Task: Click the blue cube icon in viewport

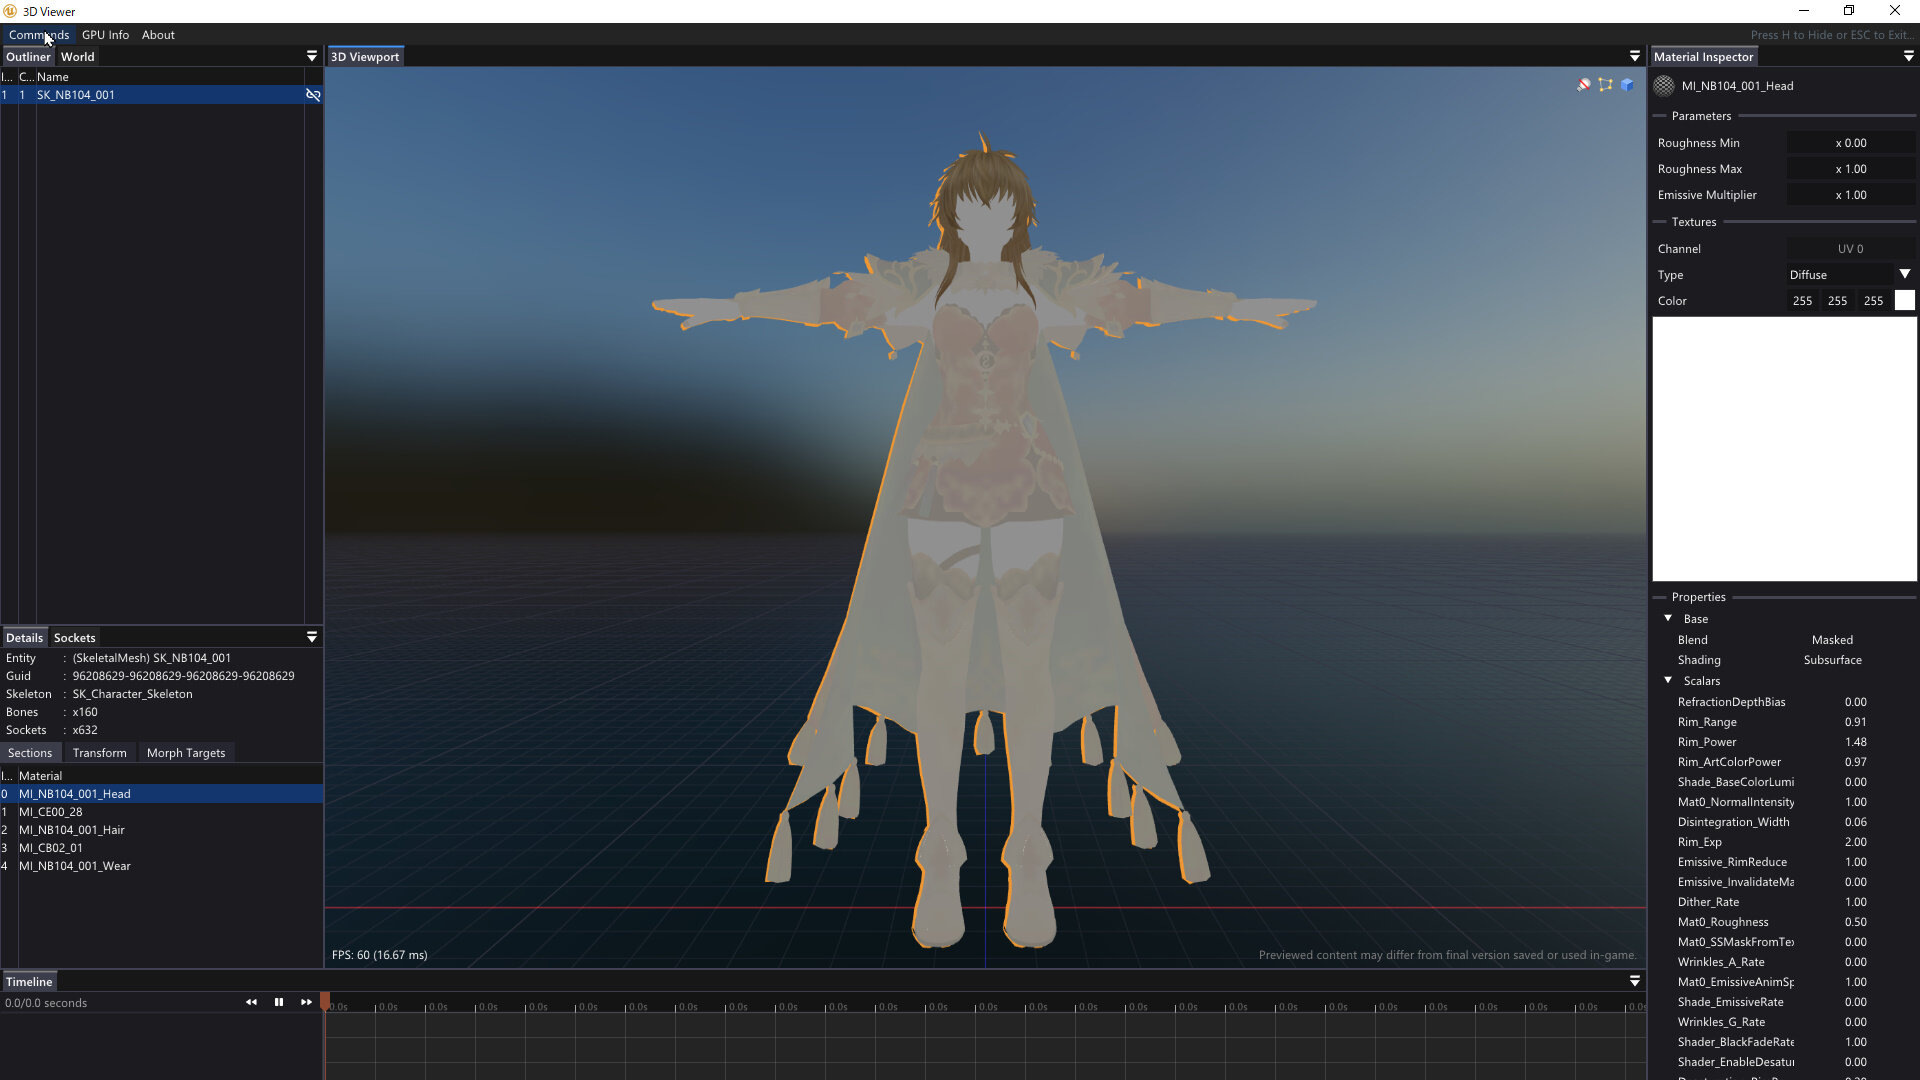Action: click(x=1628, y=85)
